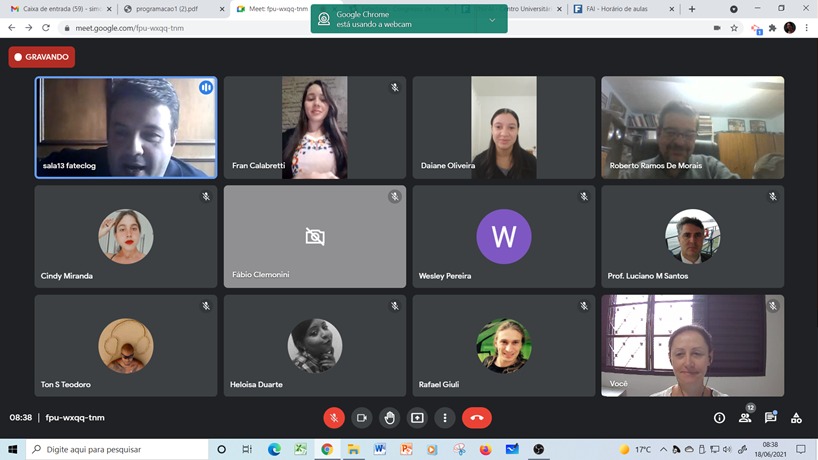Viewport: 818px width, 460px height.
Task: Click muted mic icon on Fran Calabretti tile
Action: pyautogui.click(x=395, y=88)
